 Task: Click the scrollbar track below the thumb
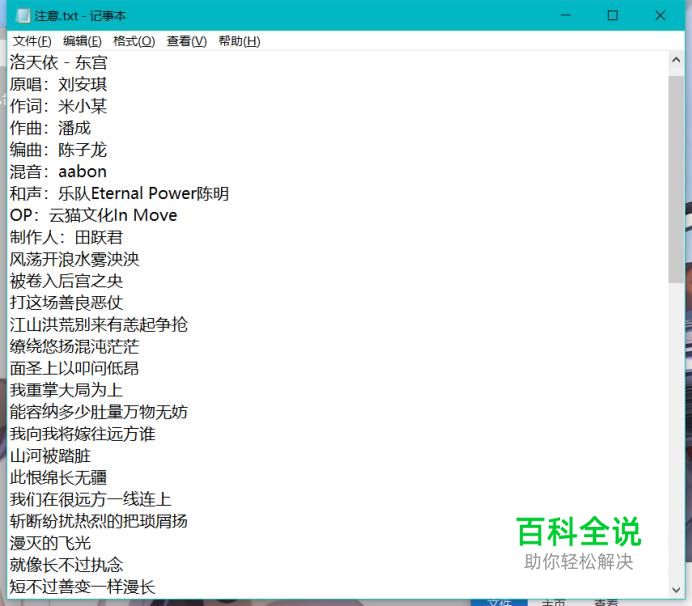pos(676,432)
